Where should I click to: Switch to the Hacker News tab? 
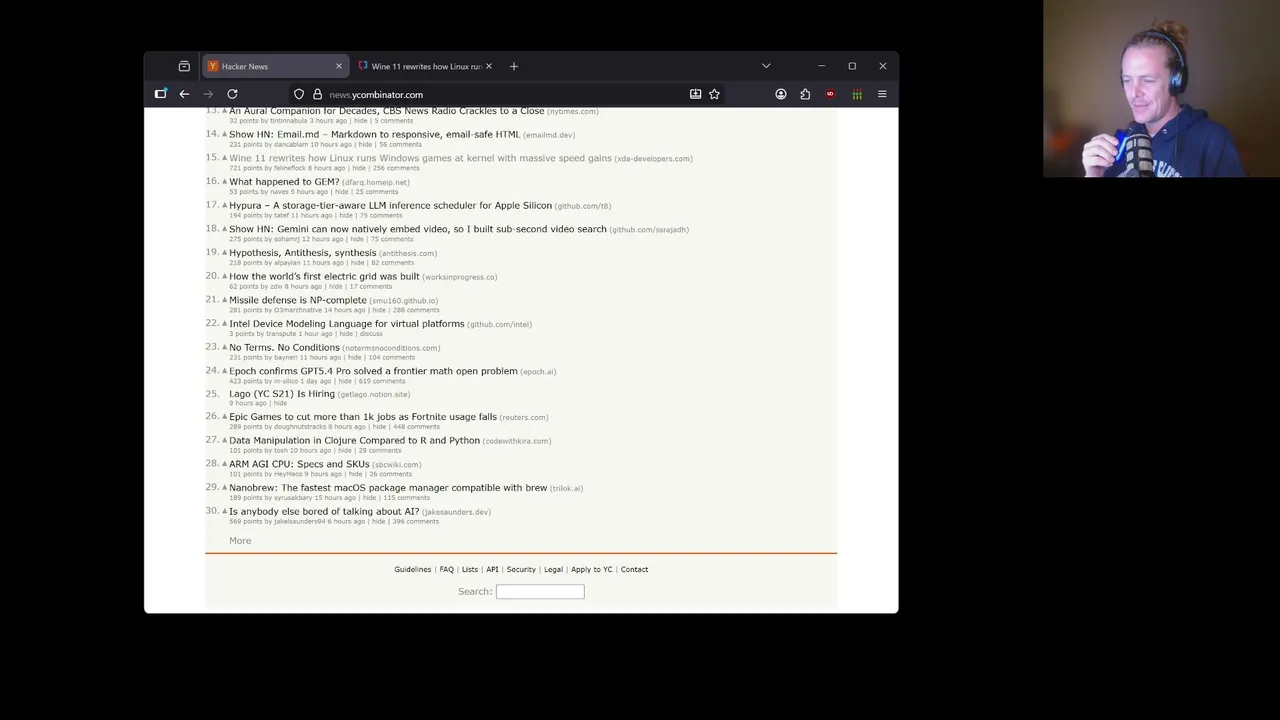(x=275, y=66)
